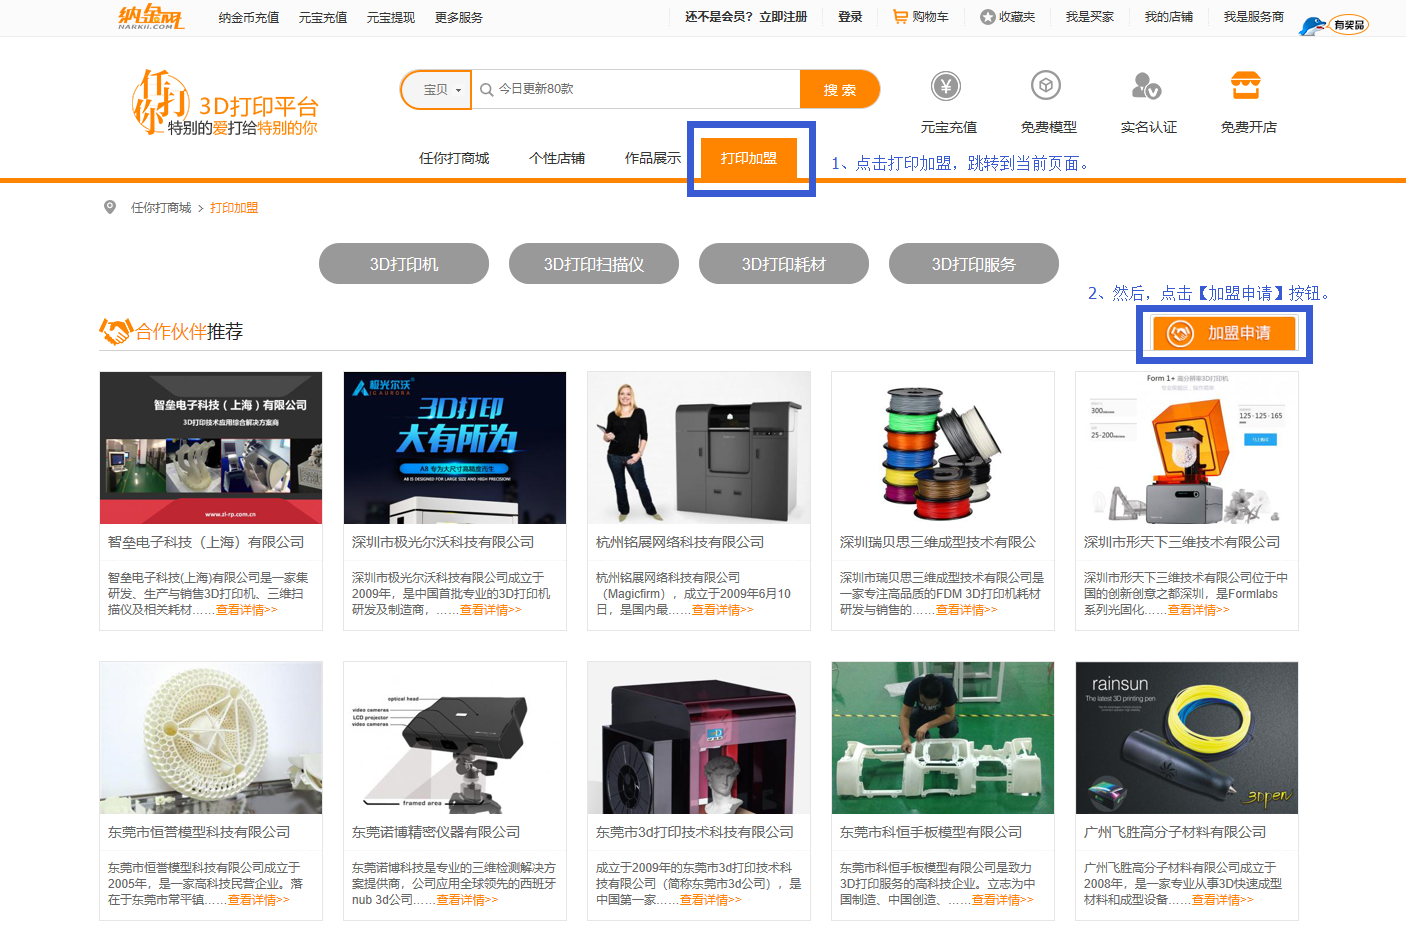The width and height of the screenshot is (1406, 950).
Task: Click the 加盟申请 button
Action: click(1224, 333)
